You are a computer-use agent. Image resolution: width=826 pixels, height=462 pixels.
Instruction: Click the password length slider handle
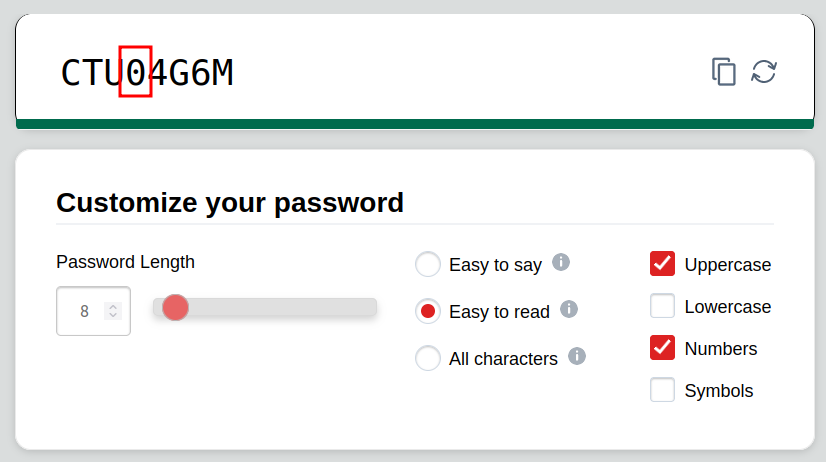pos(176,308)
